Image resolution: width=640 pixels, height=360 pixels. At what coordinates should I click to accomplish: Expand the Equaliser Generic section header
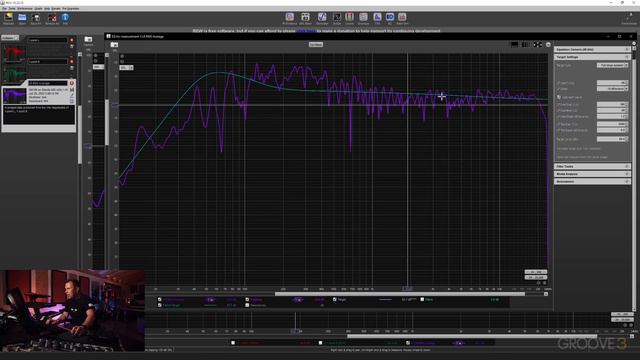[x=592, y=49]
